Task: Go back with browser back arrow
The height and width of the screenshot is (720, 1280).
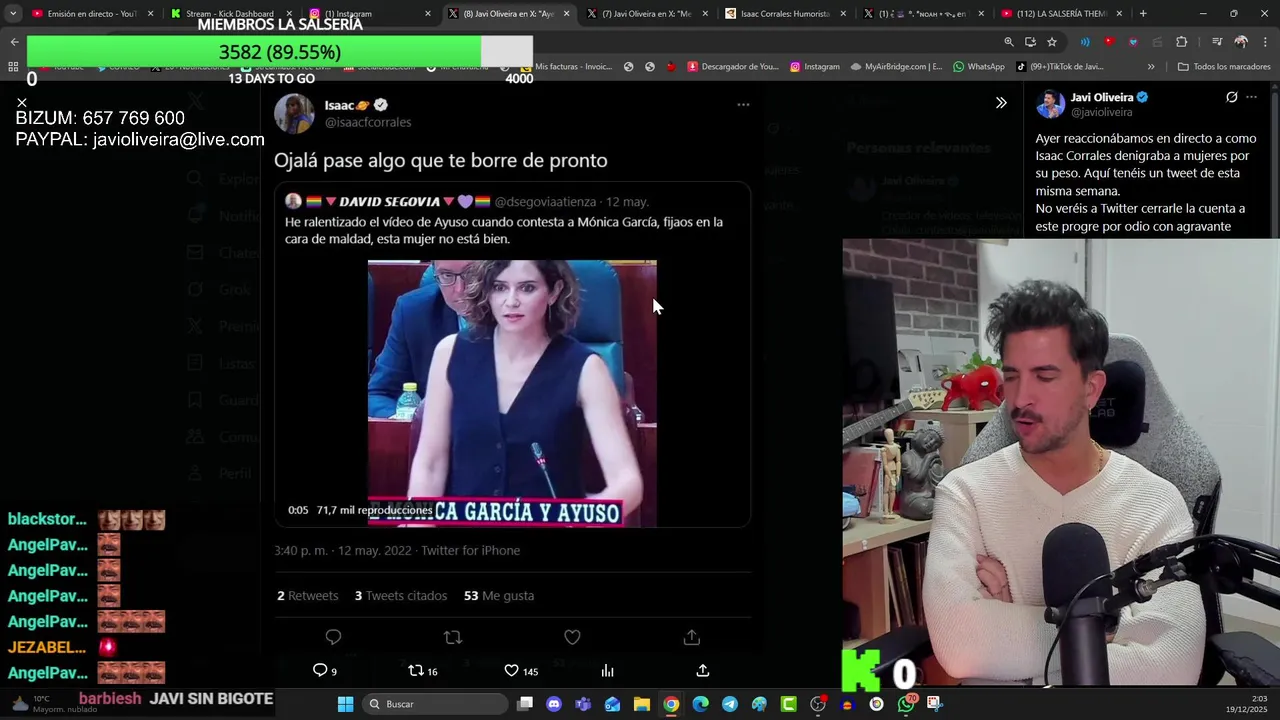Action: [14, 42]
